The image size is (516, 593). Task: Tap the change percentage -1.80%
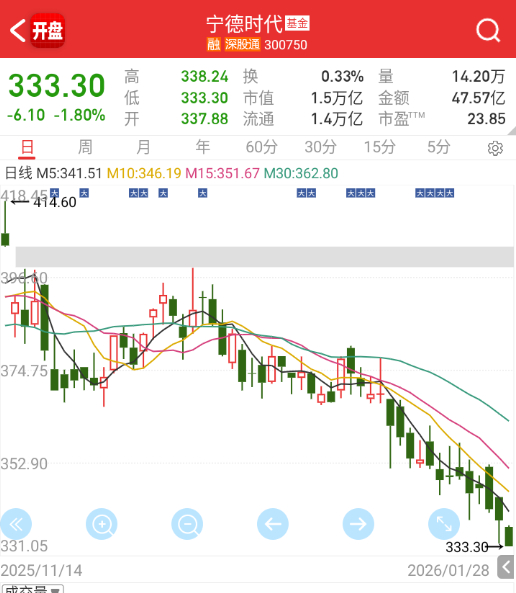(x=79, y=115)
